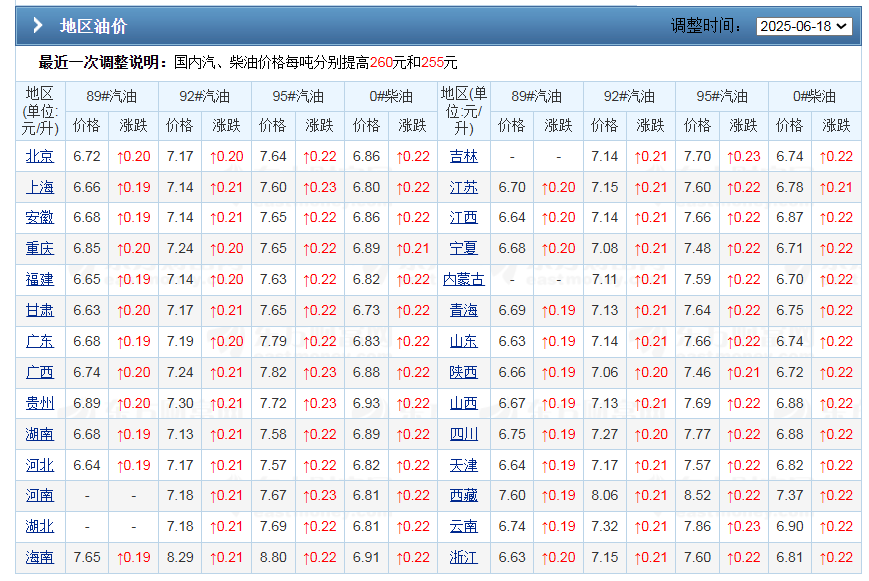Click the 上海 region link
869x581 pixels.
click(40, 187)
